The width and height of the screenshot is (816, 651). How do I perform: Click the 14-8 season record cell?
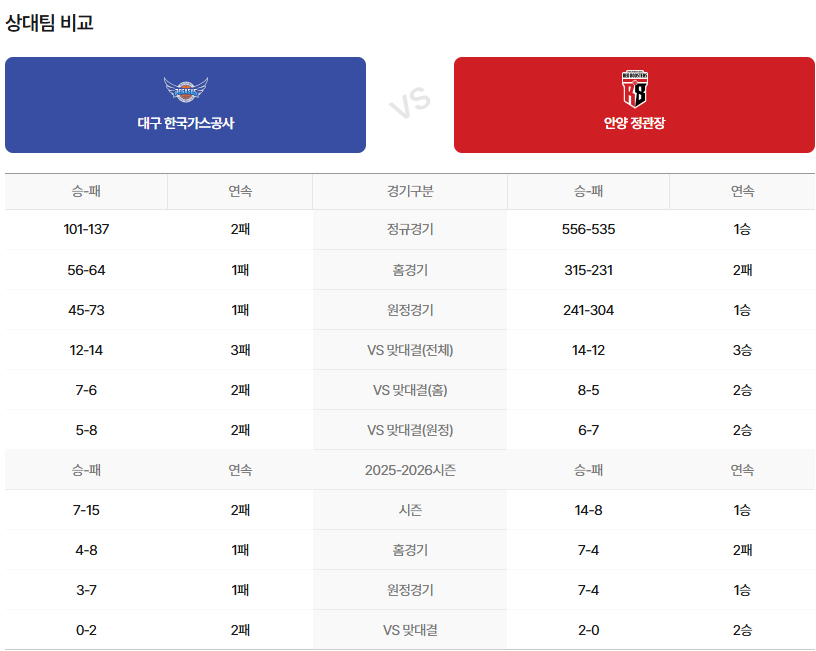(588, 510)
